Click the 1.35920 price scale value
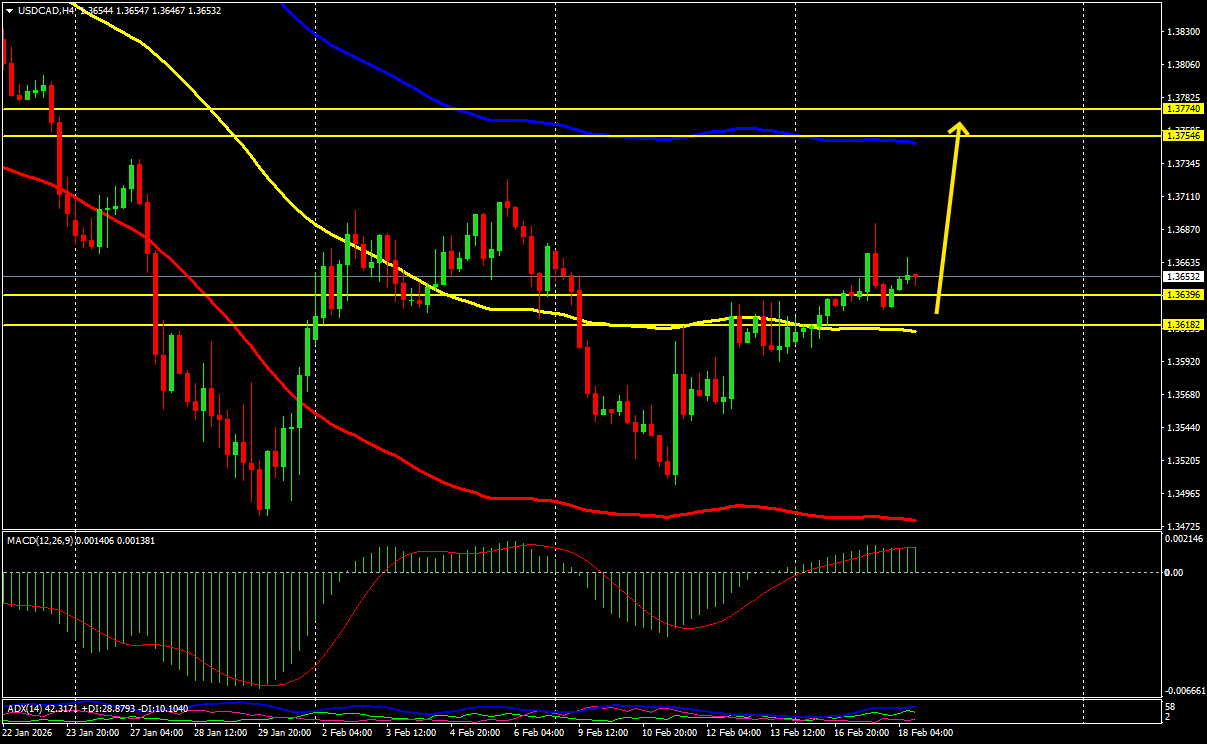This screenshot has height=744, width=1207. coord(1183,362)
